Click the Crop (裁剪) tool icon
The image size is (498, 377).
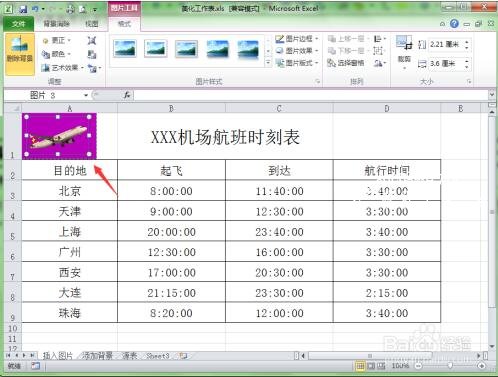click(x=404, y=43)
